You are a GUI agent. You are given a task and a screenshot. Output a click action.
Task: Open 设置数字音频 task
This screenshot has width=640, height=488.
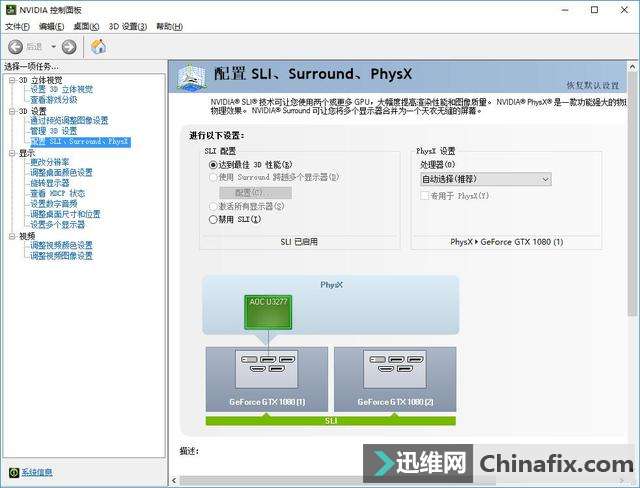pyautogui.click(x=53, y=204)
